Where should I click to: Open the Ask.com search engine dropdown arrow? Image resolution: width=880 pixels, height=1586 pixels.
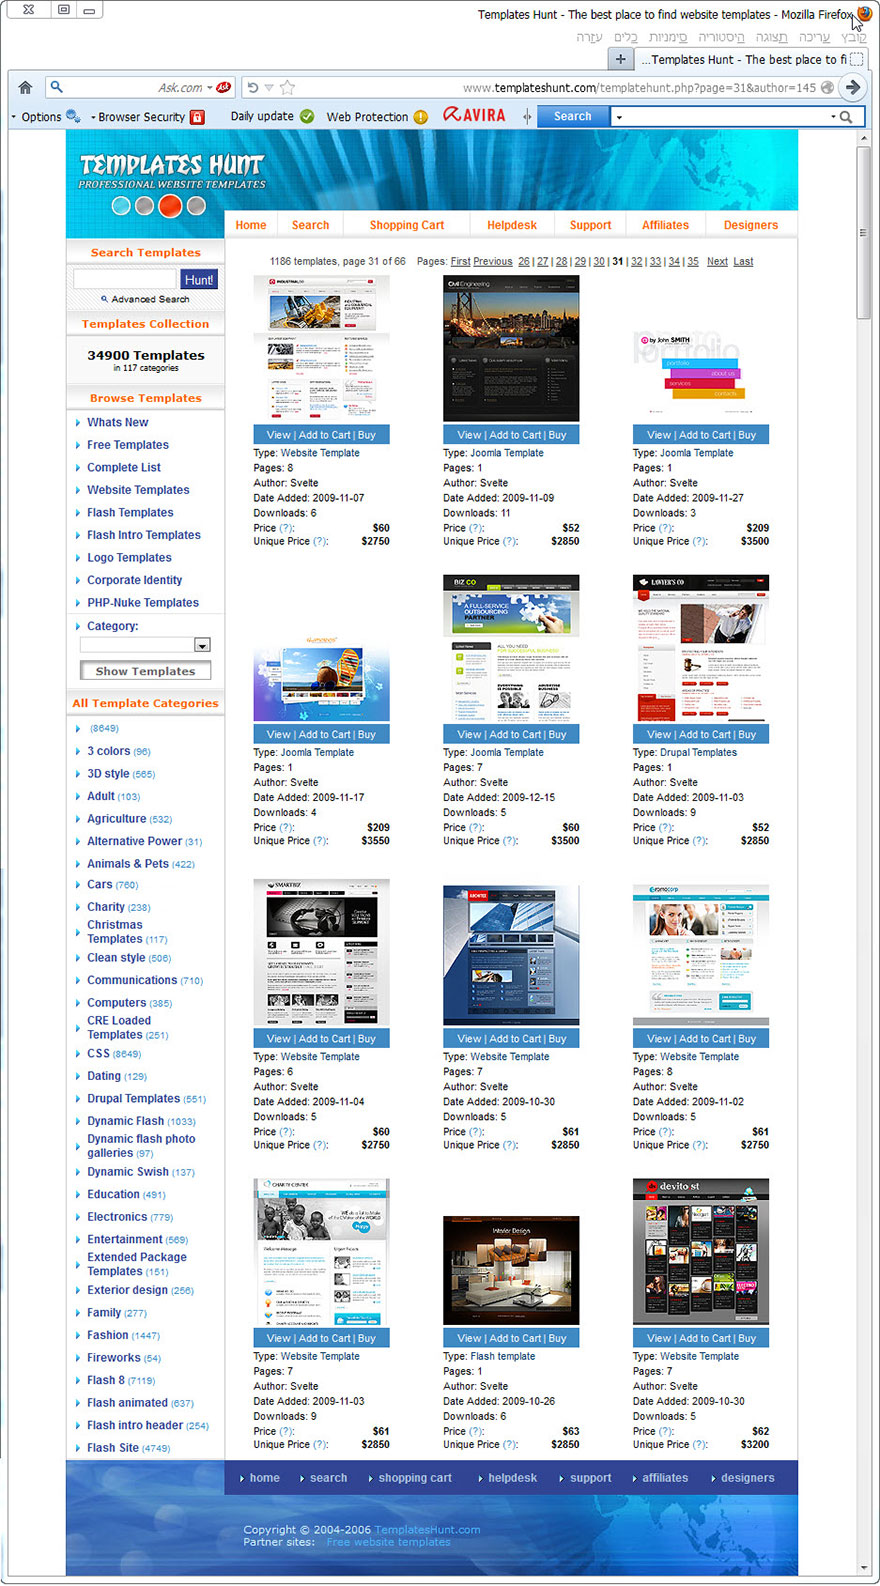point(209,88)
